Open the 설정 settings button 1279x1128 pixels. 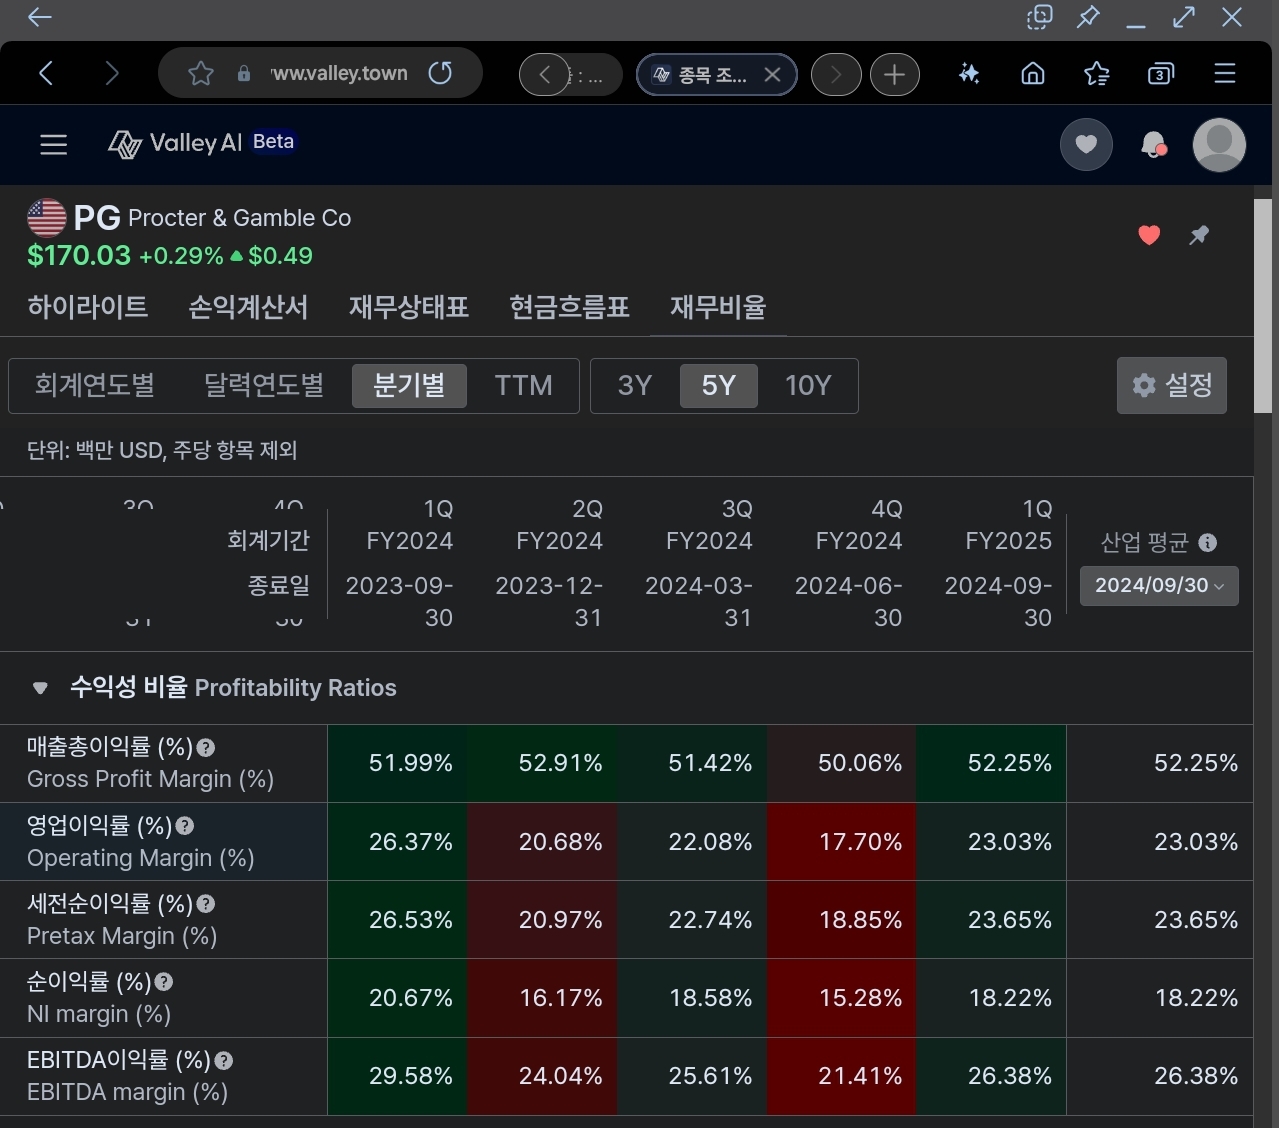pyautogui.click(x=1172, y=385)
